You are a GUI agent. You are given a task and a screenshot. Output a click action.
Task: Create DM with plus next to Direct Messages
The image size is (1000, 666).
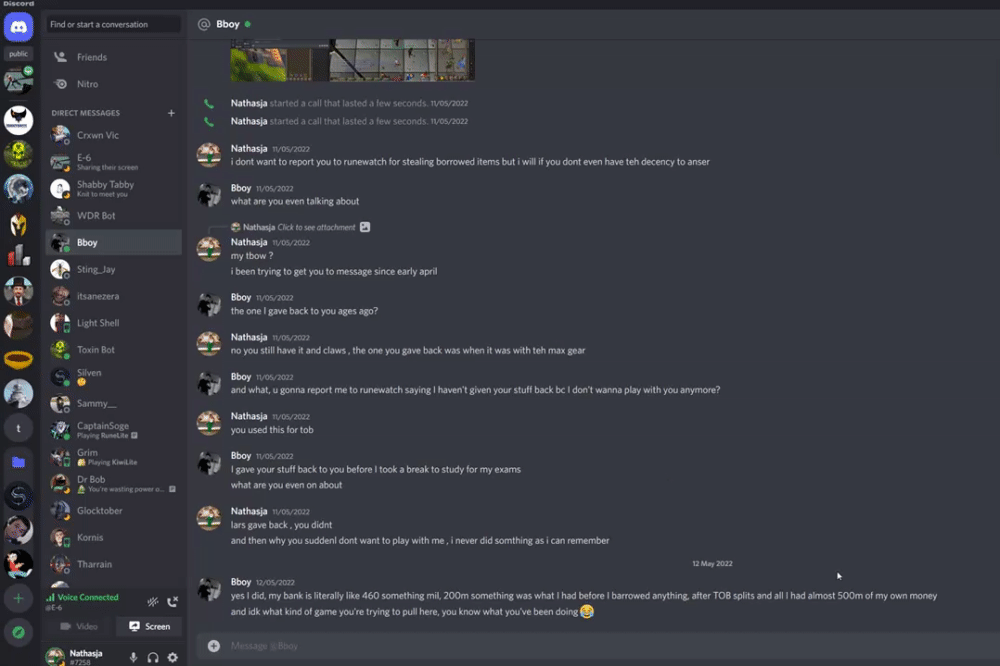pos(171,113)
